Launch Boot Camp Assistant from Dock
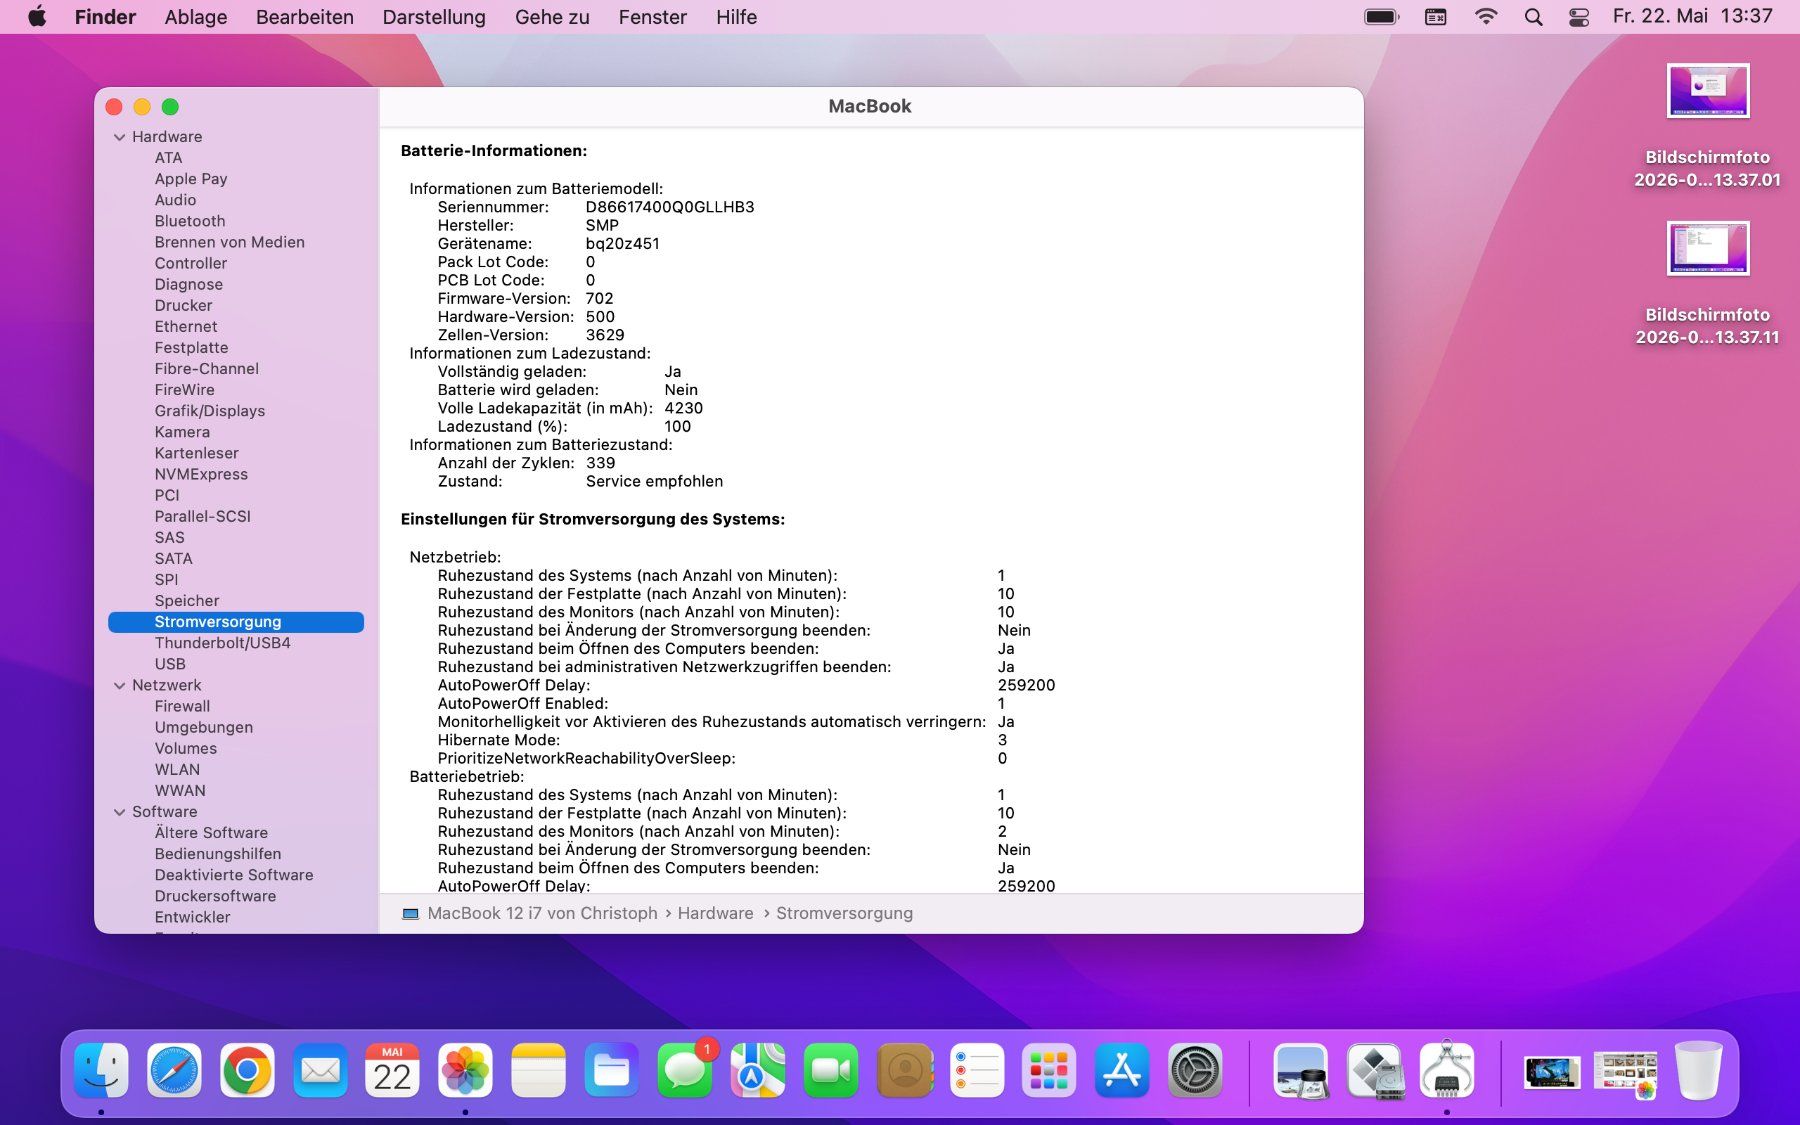The height and width of the screenshot is (1125, 1800). pyautogui.click(x=1374, y=1071)
